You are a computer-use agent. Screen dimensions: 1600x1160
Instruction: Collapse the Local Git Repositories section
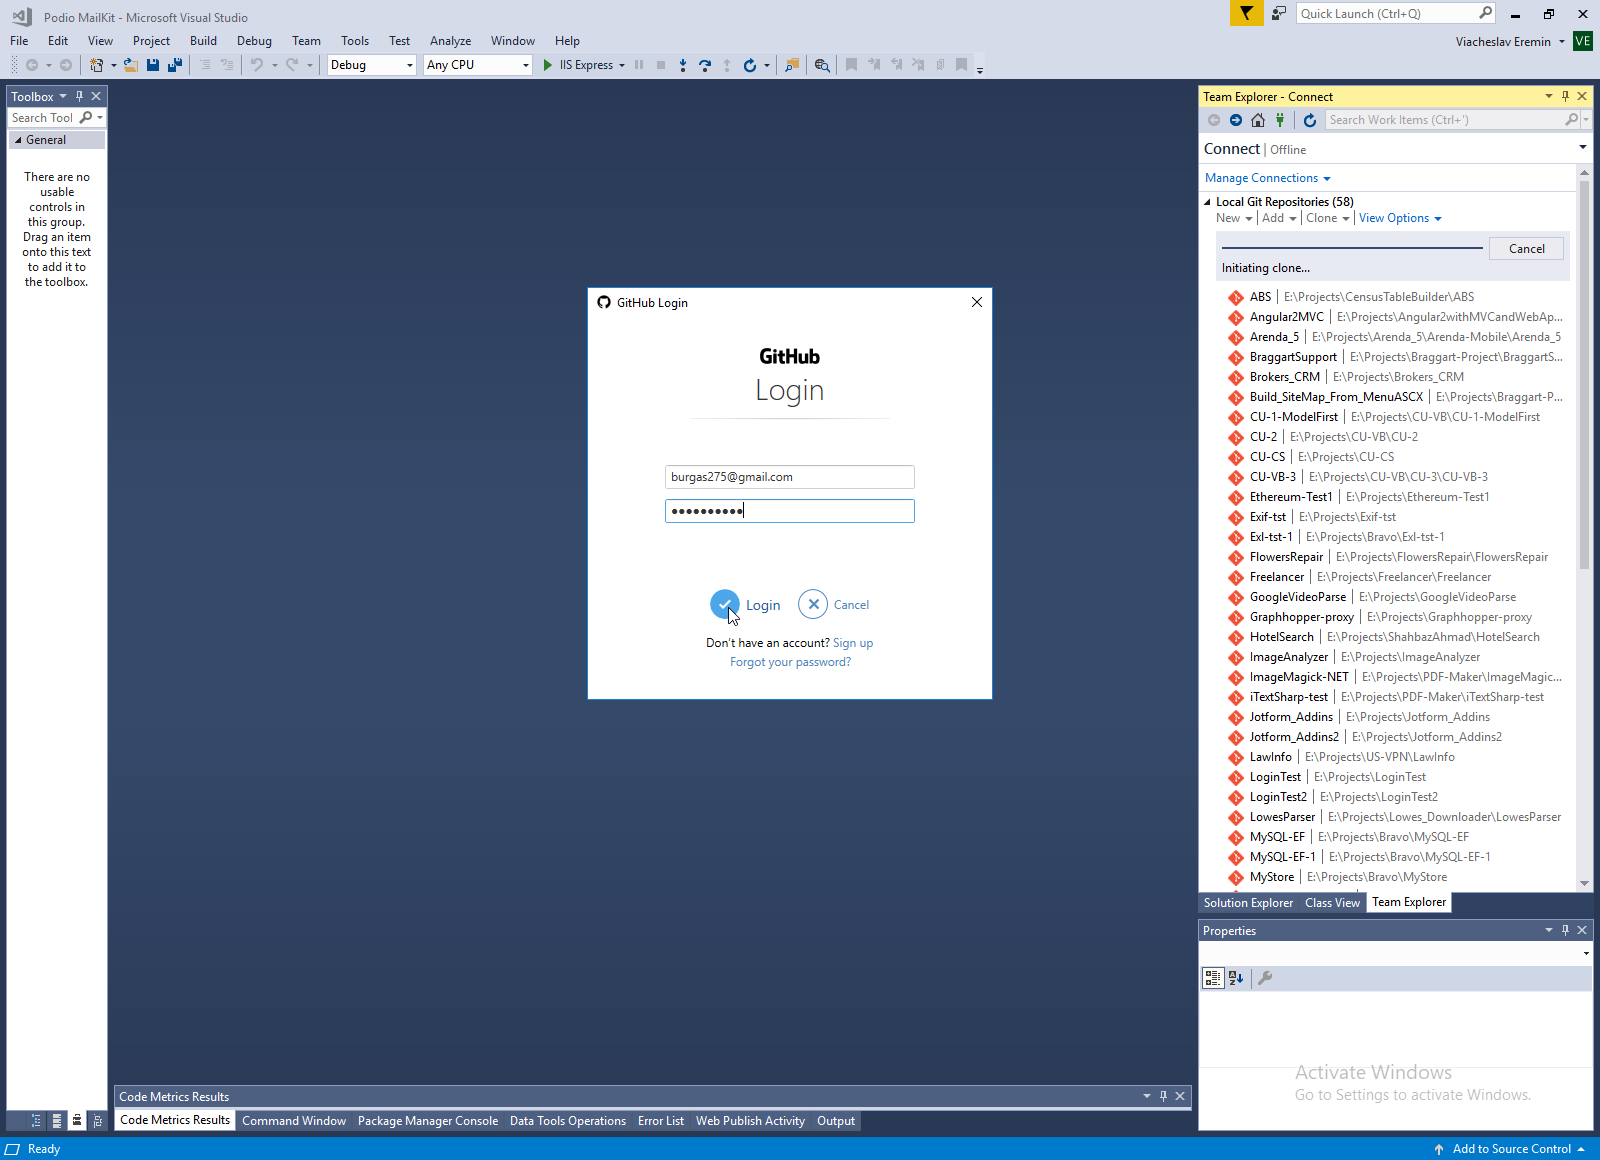(x=1207, y=202)
